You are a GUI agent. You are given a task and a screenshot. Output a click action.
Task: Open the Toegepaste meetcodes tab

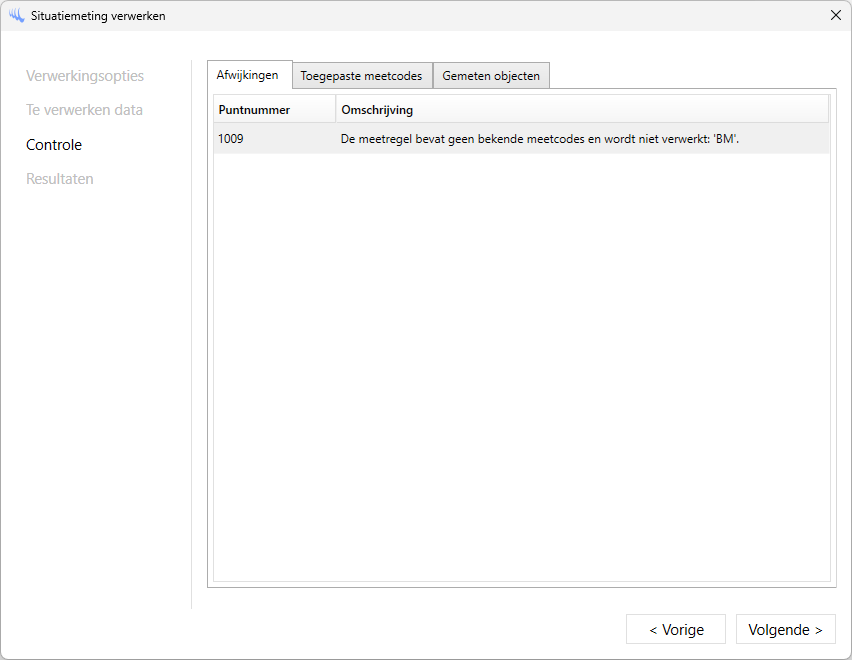pos(361,76)
